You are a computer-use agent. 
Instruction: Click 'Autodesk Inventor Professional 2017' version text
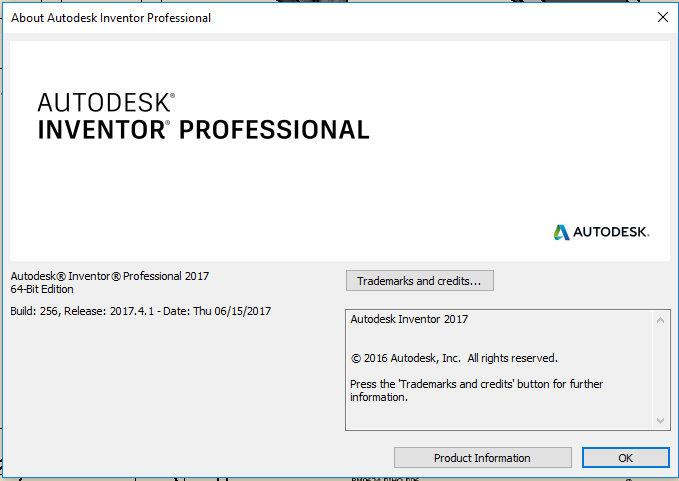110,276
